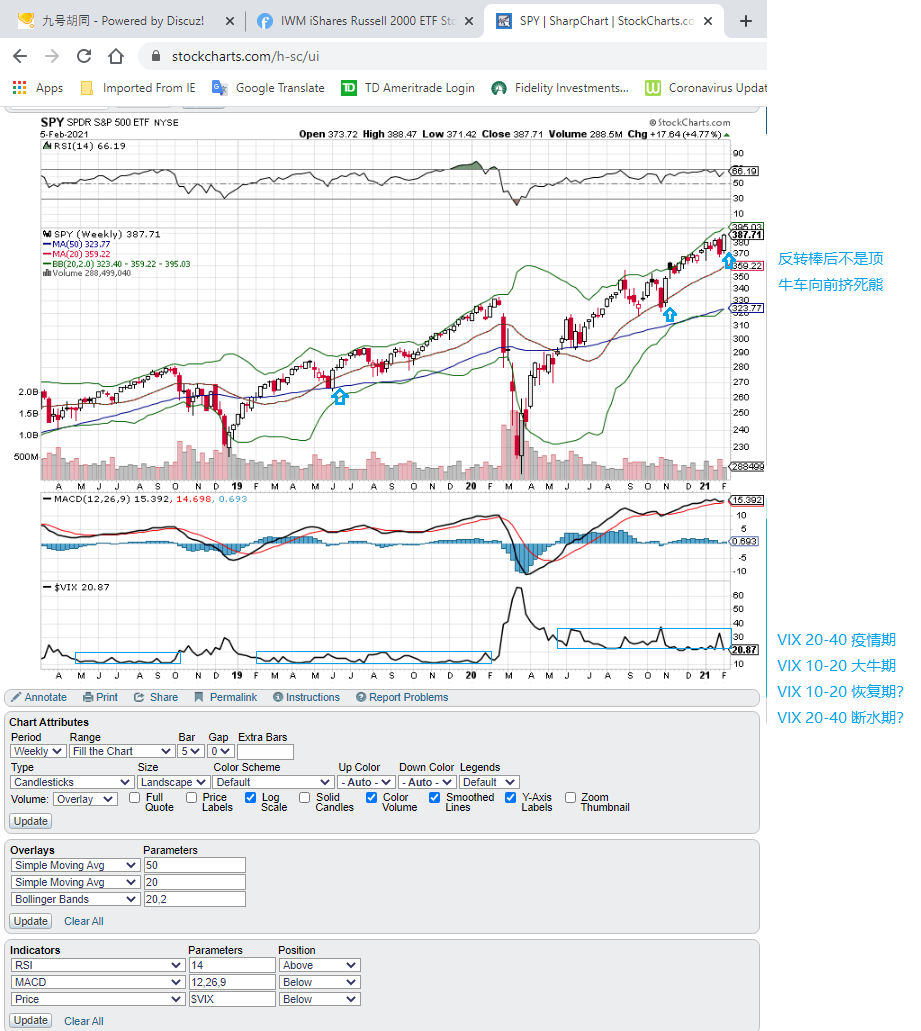Open the Period dropdown set to Weekly
The image size is (921, 1031).
pyautogui.click(x=38, y=751)
